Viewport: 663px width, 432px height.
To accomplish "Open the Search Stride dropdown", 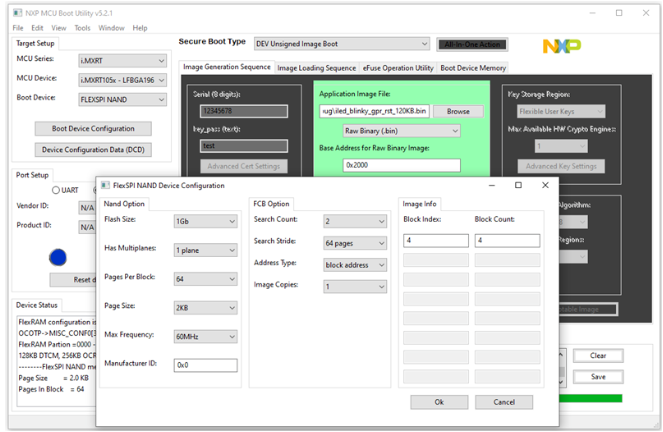I will coord(355,243).
